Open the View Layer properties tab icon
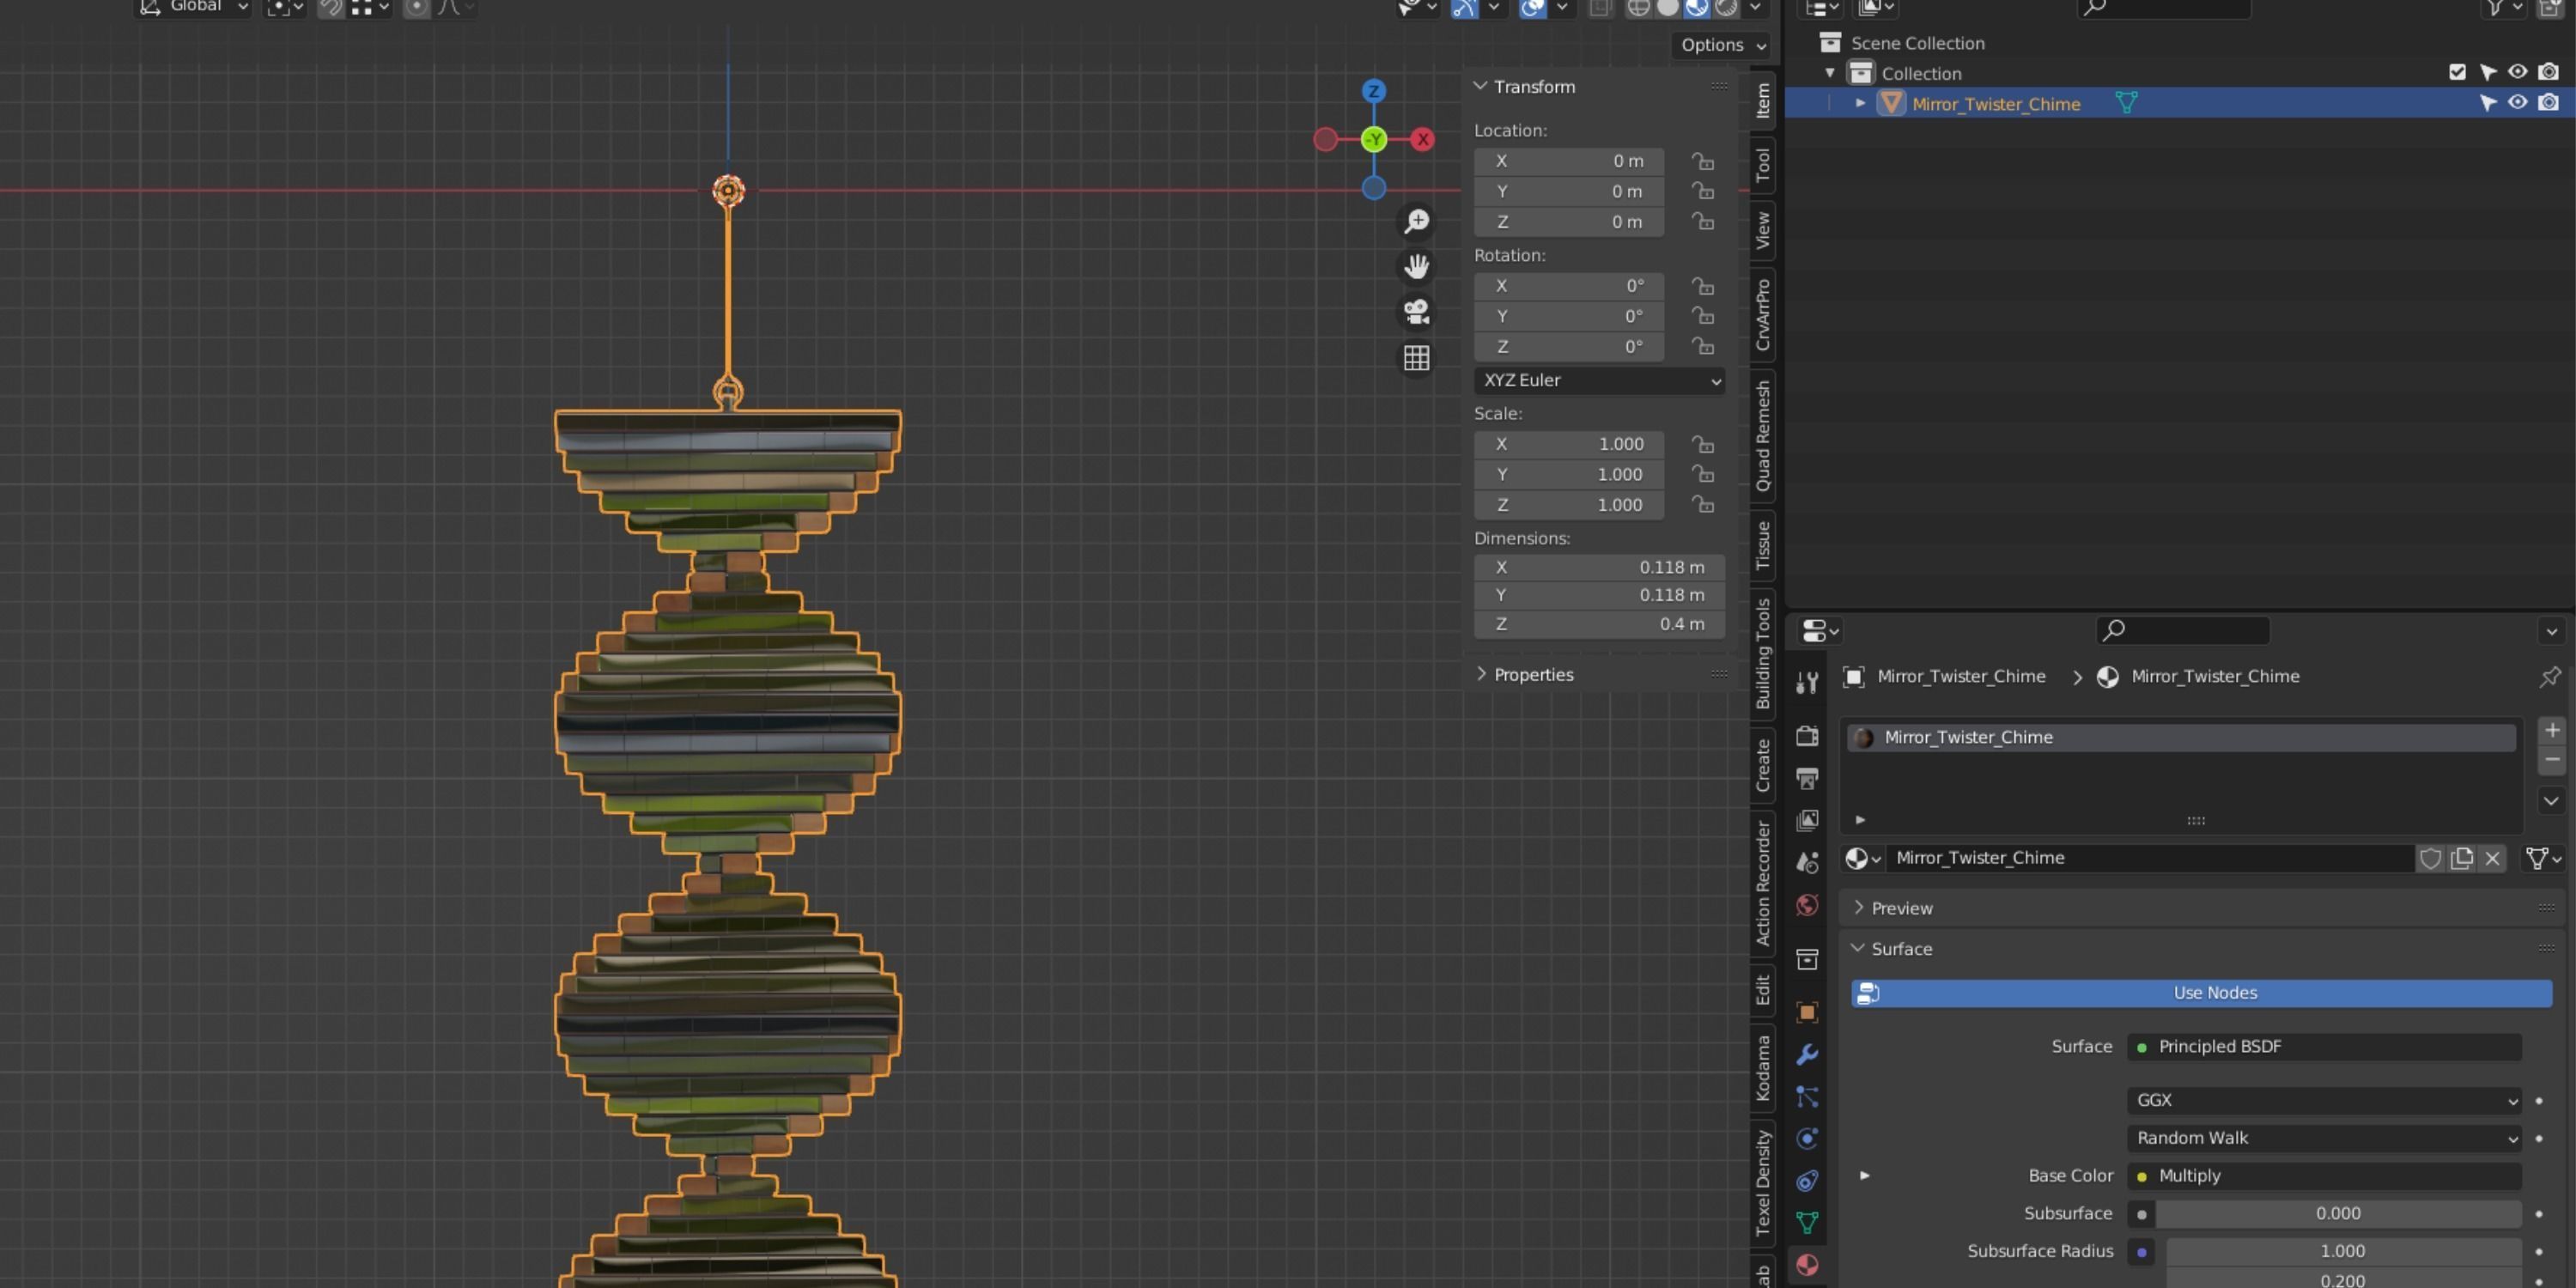Screen dimensions: 2576x1288 click(x=1806, y=820)
